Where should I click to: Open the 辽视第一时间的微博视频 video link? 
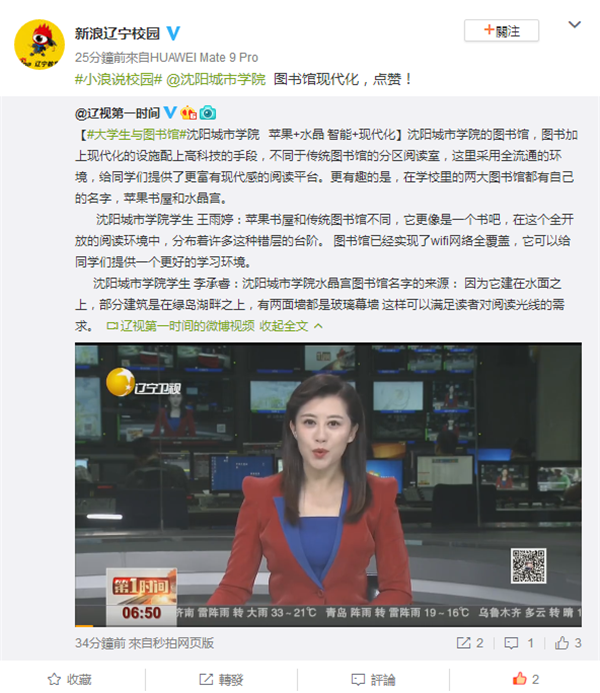click(x=180, y=326)
